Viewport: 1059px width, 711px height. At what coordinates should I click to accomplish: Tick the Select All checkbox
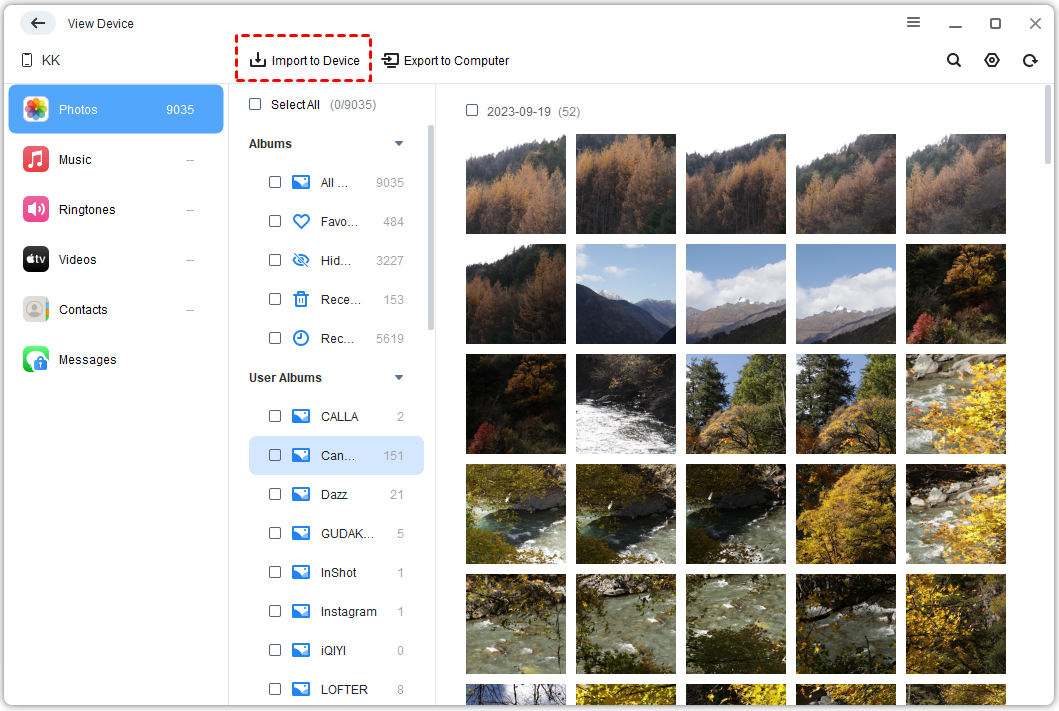click(x=255, y=104)
